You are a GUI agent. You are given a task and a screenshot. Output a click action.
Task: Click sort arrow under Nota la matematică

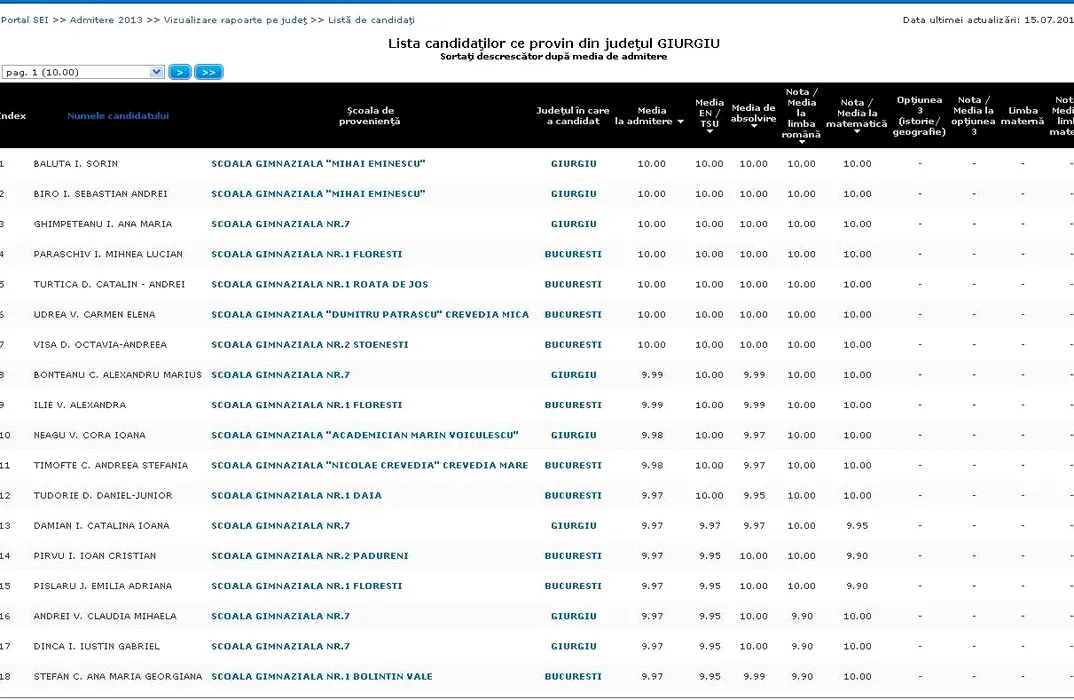857,131
